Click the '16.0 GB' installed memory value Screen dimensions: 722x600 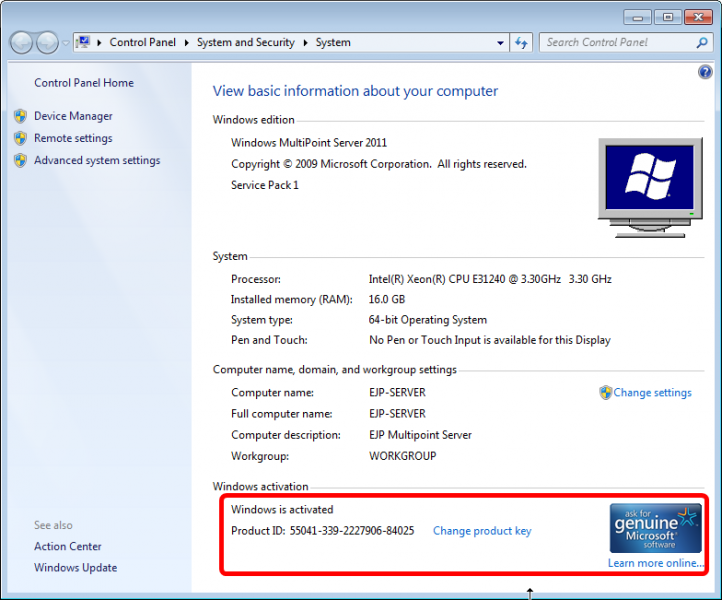[387, 299]
